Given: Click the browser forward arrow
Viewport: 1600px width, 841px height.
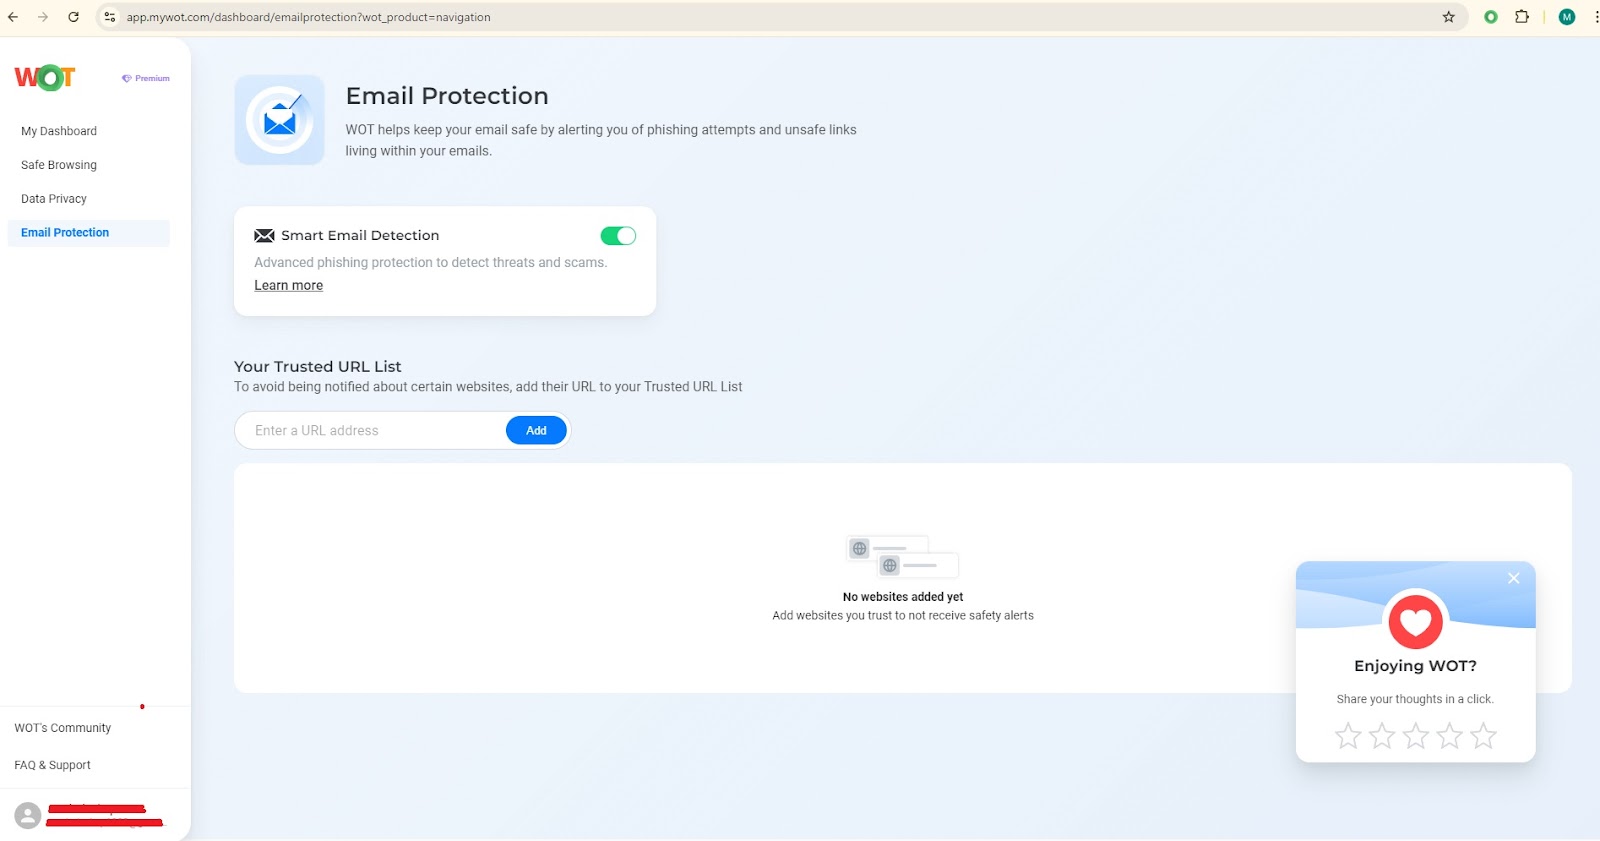Looking at the screenshot, I should click(43, 17).
